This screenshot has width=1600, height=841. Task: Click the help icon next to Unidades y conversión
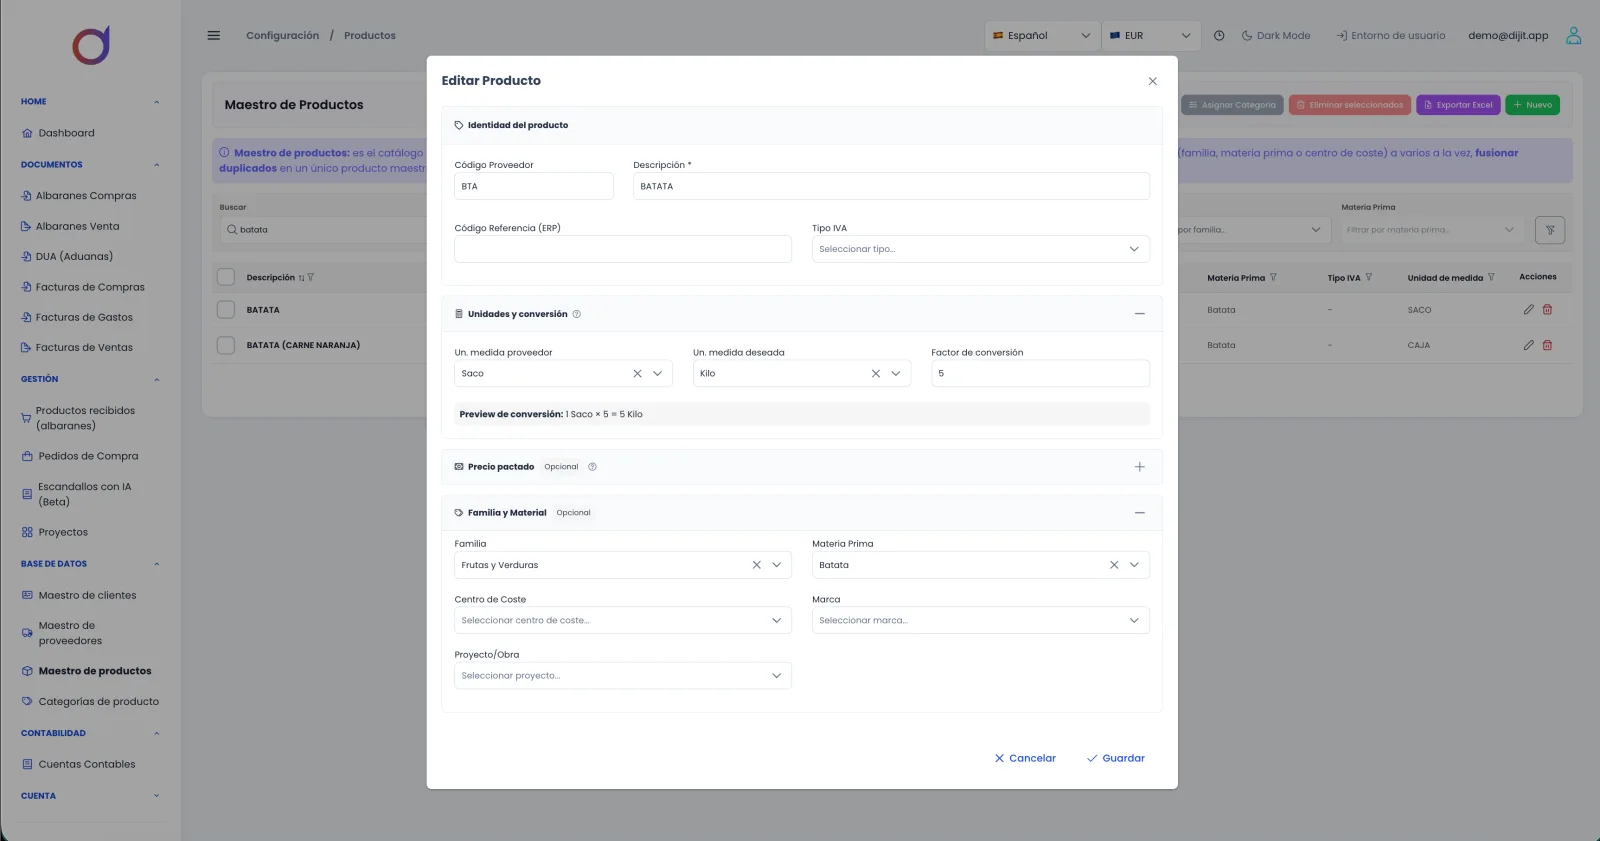click(x=576, y=314)
